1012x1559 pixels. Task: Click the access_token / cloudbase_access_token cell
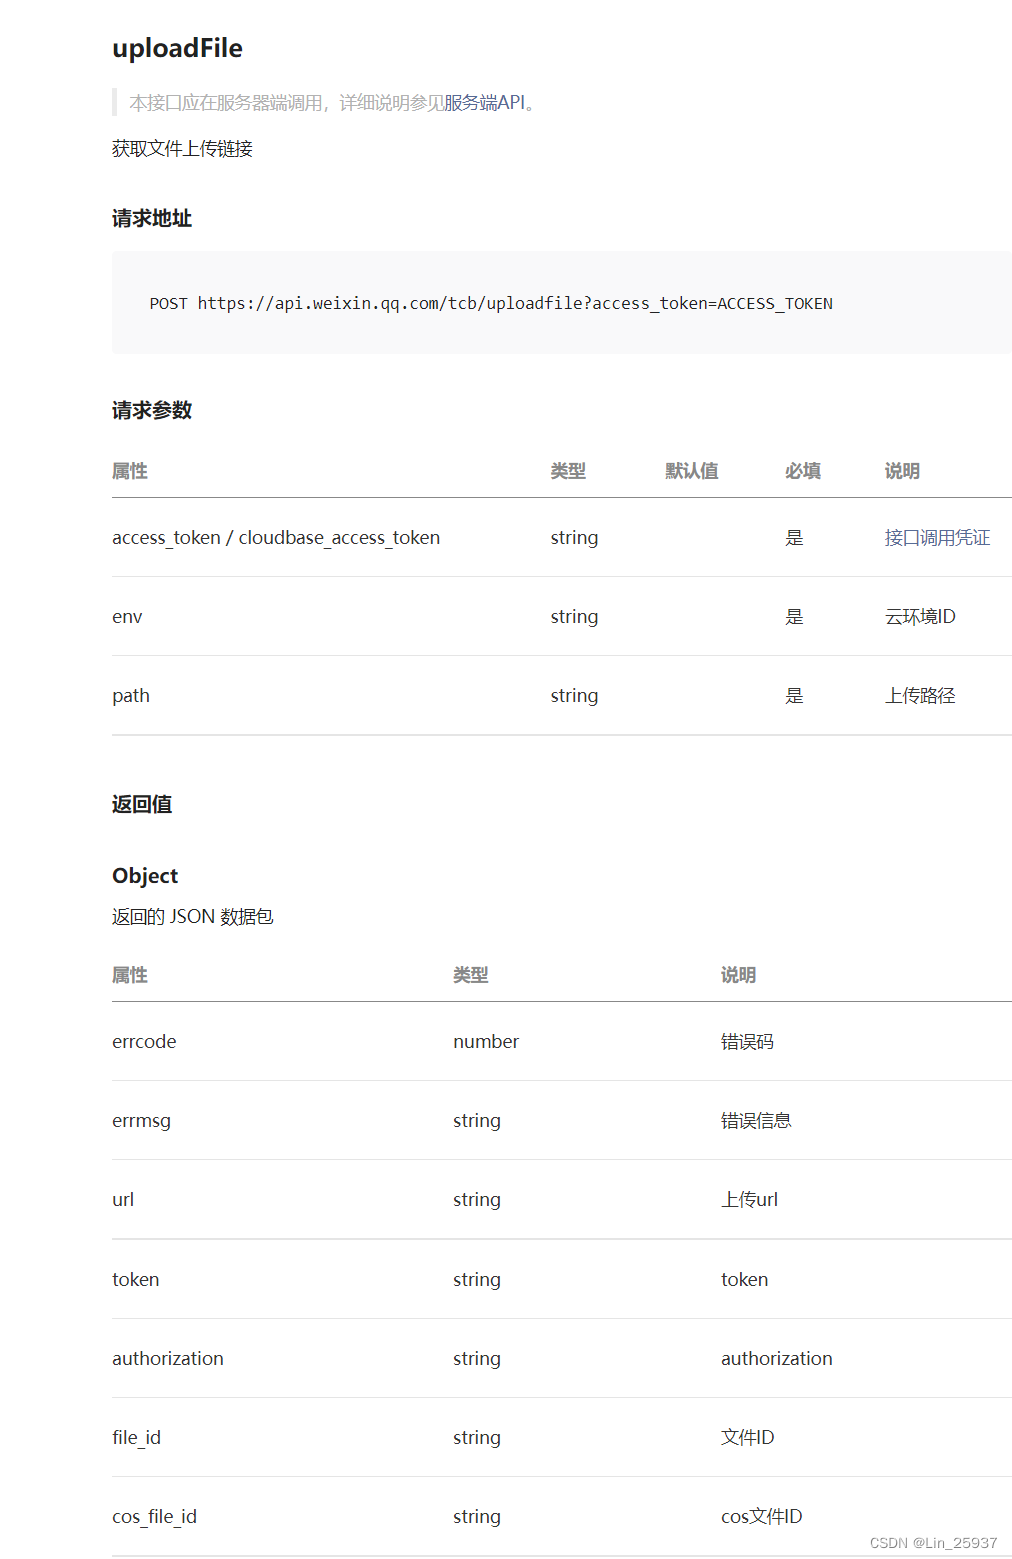[x=276, y=538]
